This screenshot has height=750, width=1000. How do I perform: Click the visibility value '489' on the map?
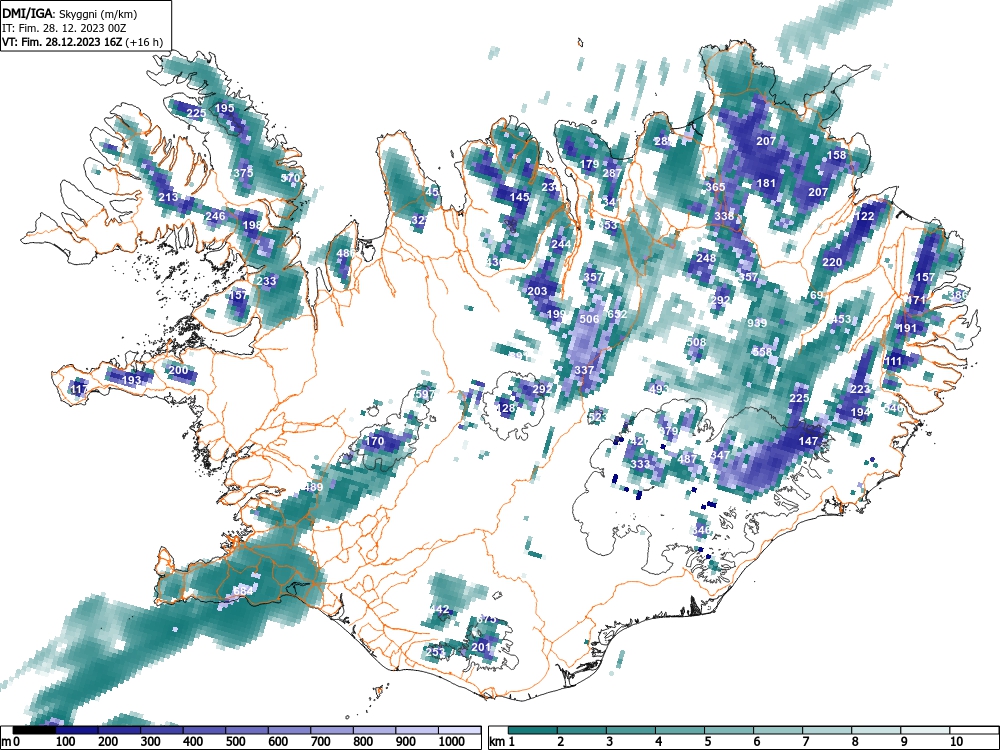[x=313, y=487]
